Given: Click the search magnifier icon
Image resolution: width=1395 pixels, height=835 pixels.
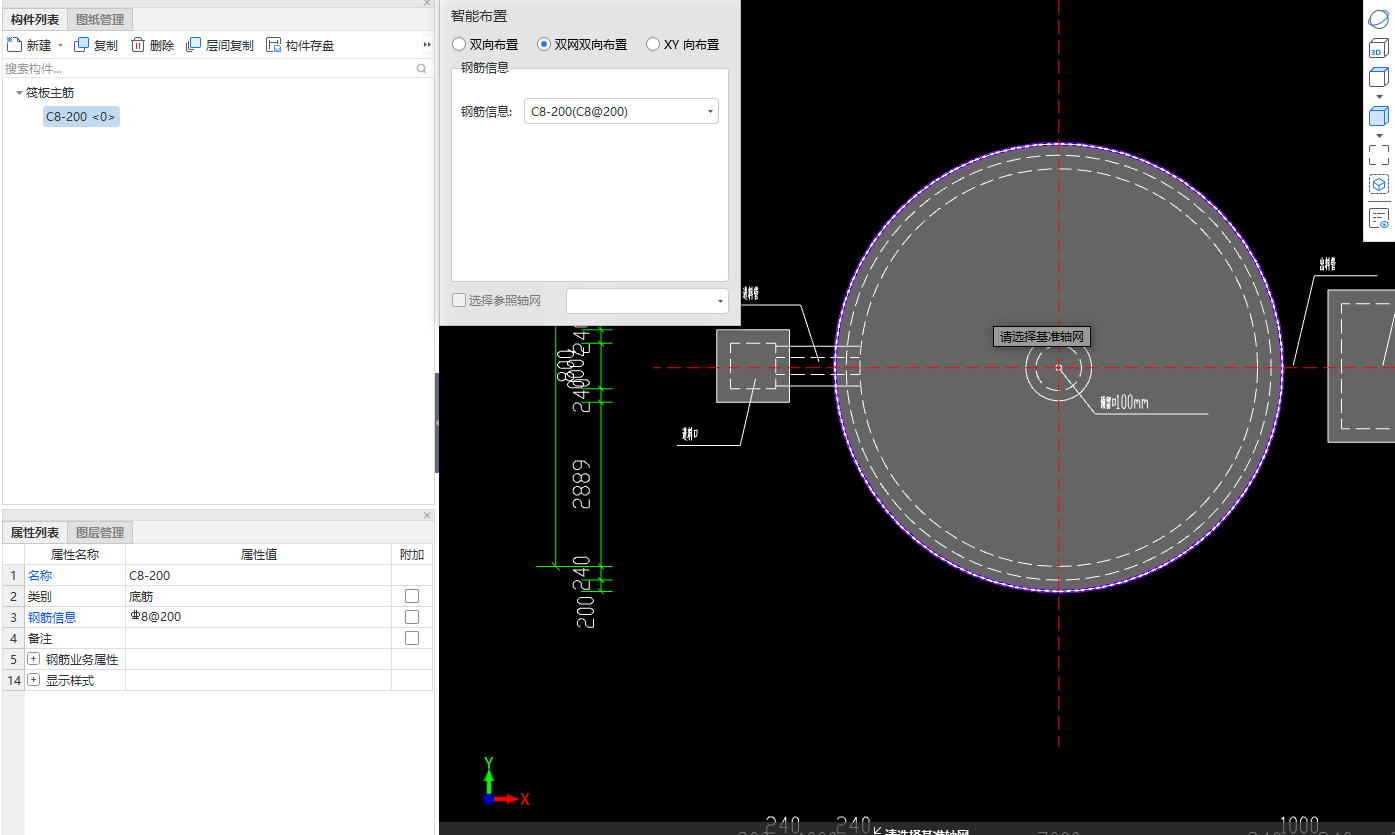Looking at the screenshot, I should click(x=422, y=69).
